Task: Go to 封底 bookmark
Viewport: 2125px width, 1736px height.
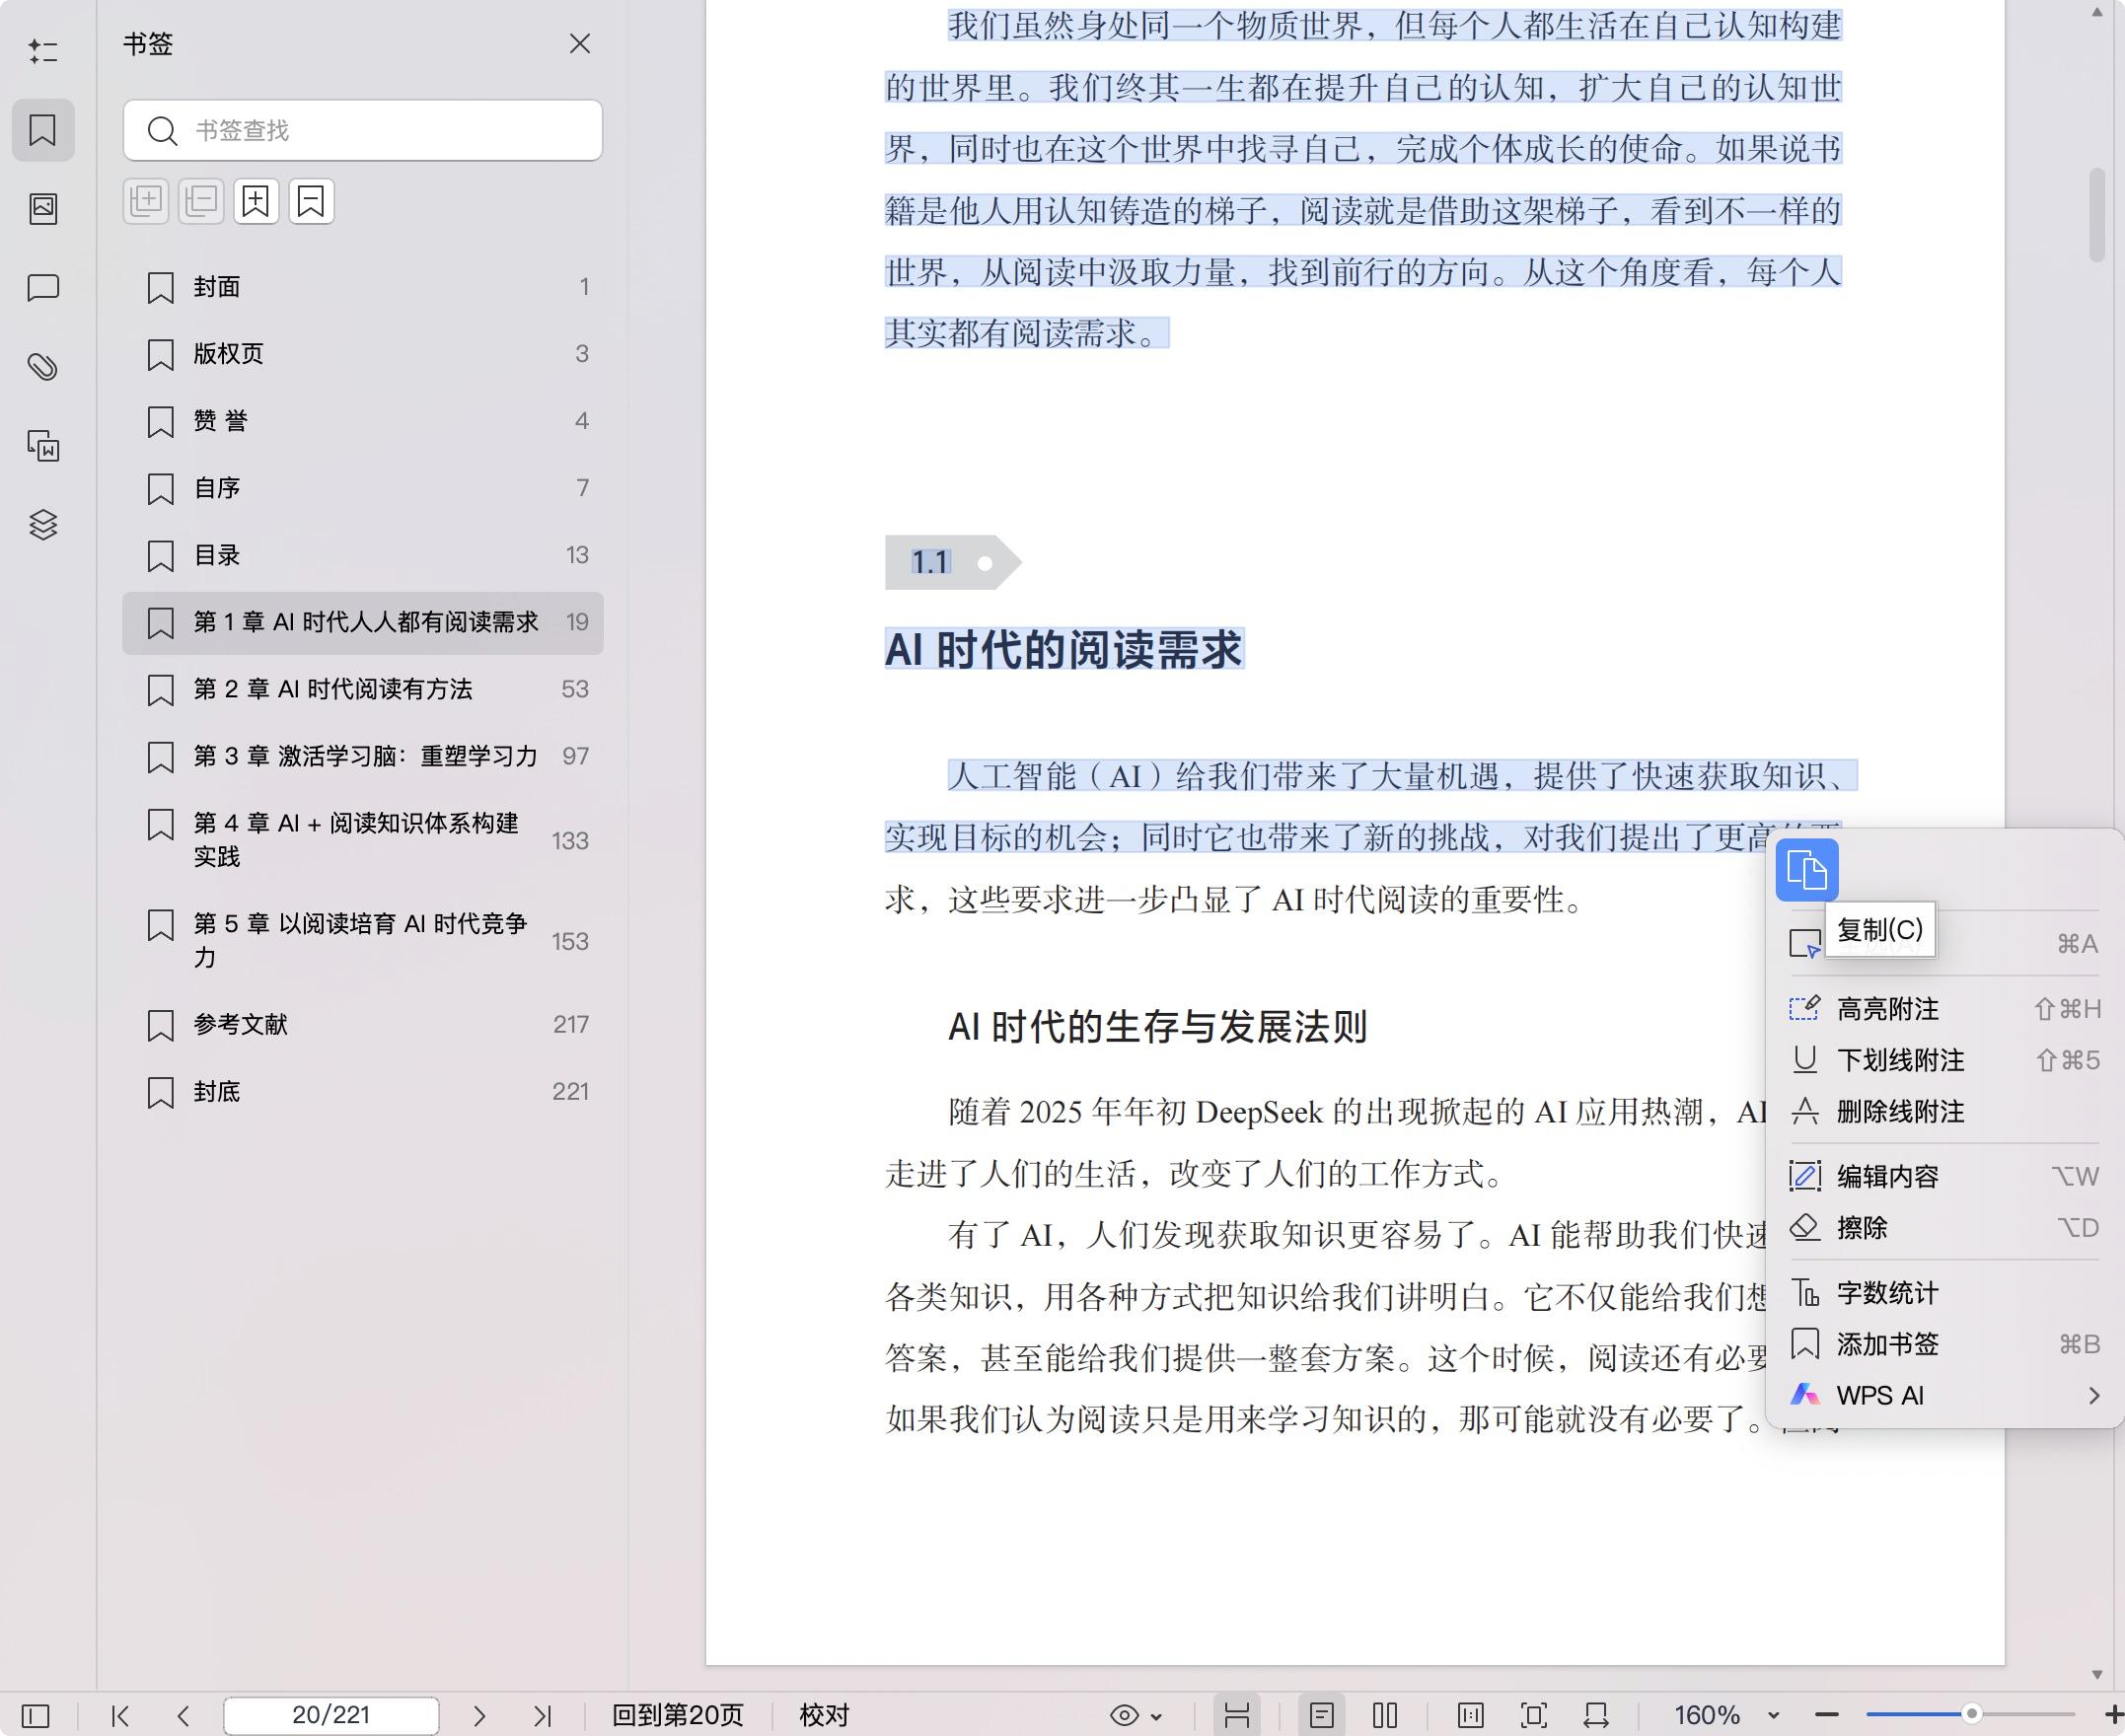Action: [x=363, y=1091]
